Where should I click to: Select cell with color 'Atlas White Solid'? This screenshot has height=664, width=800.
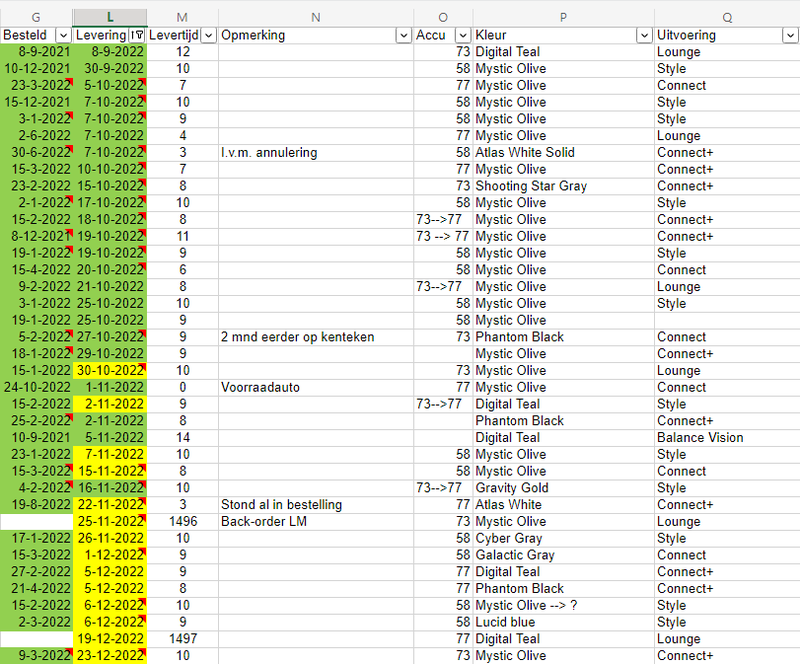click(563, 153)
